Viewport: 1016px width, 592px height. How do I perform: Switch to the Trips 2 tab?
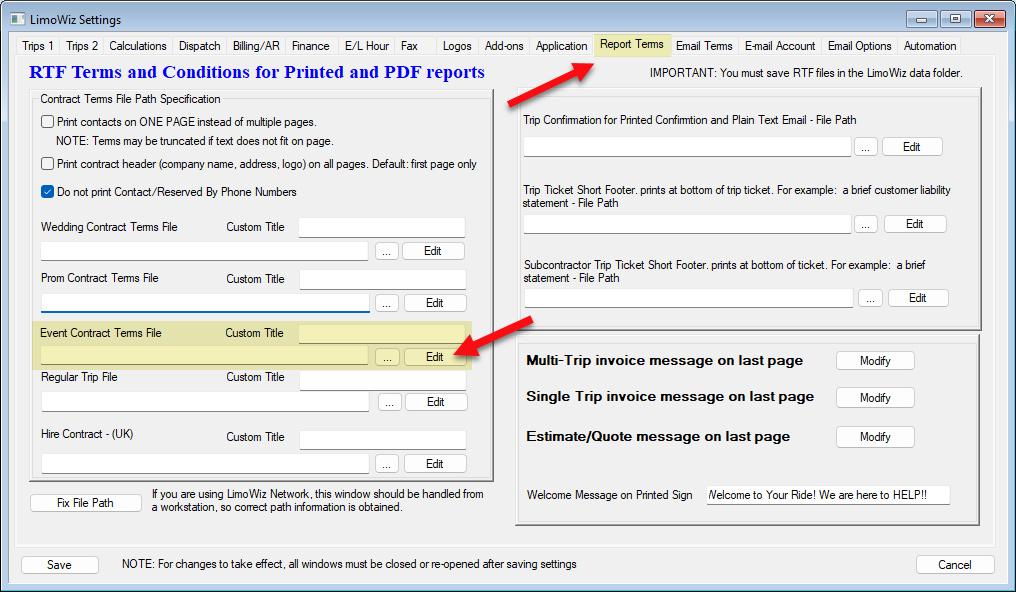coord(82,46)
